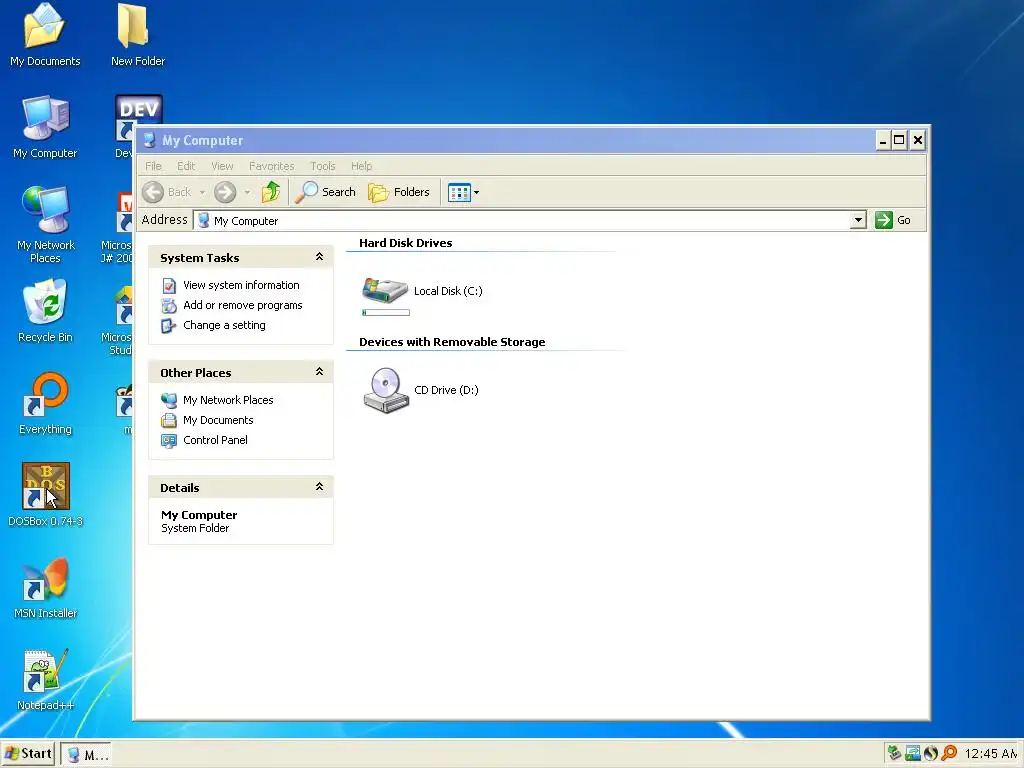Open Control Panel link
Image resolution: width=1024 pixels, height=768 pixels.
coord(215,440)
